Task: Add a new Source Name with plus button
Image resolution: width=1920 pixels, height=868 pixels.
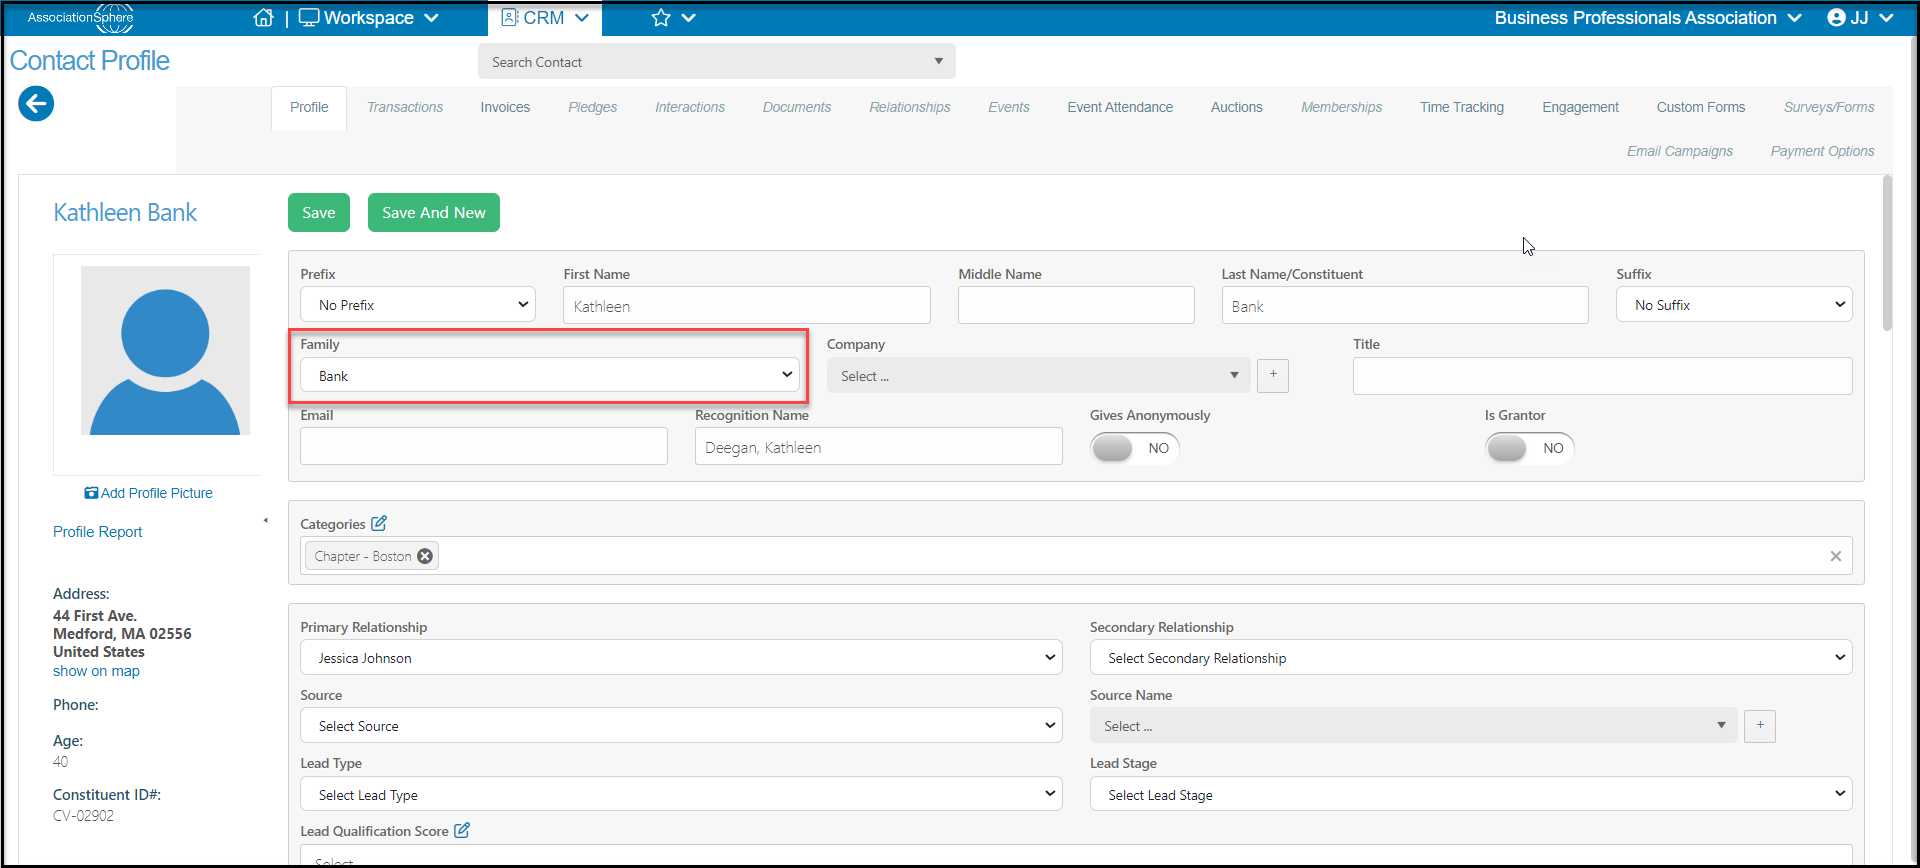Action: point(1760,725)
